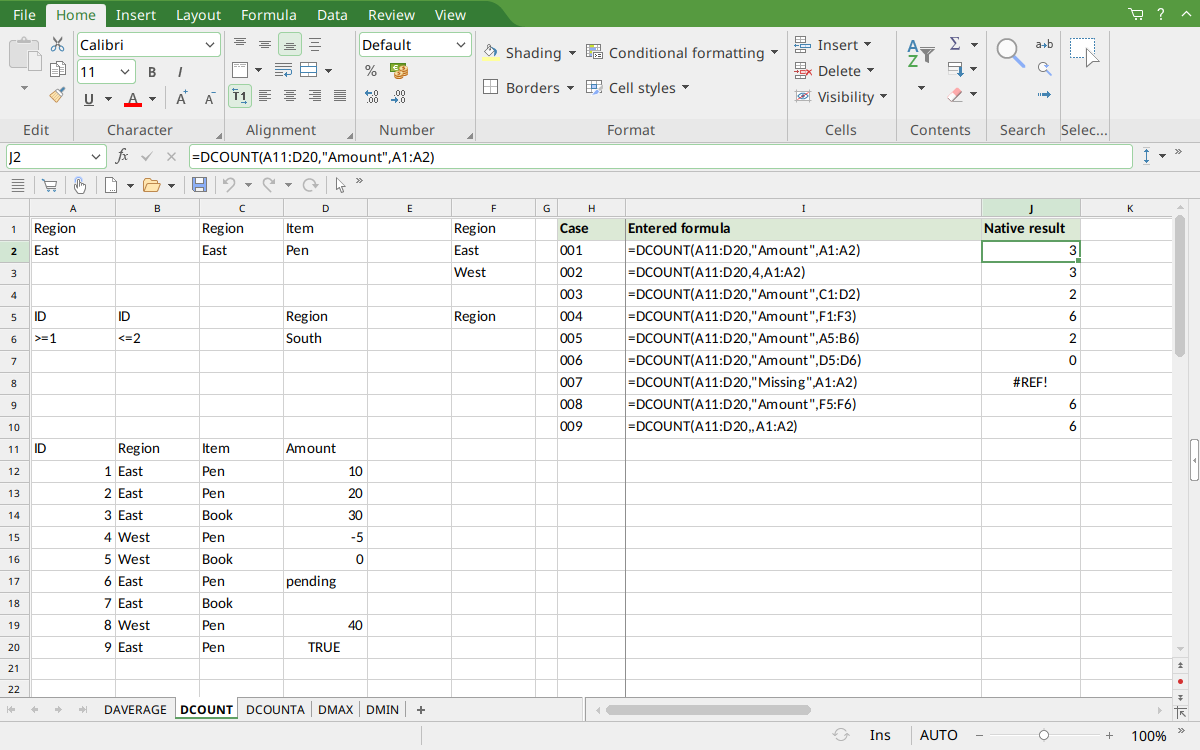Activate the Format painter brush
Image resolution: width=1200 pixels, height=750 pixels.
(x=57, y=95)
